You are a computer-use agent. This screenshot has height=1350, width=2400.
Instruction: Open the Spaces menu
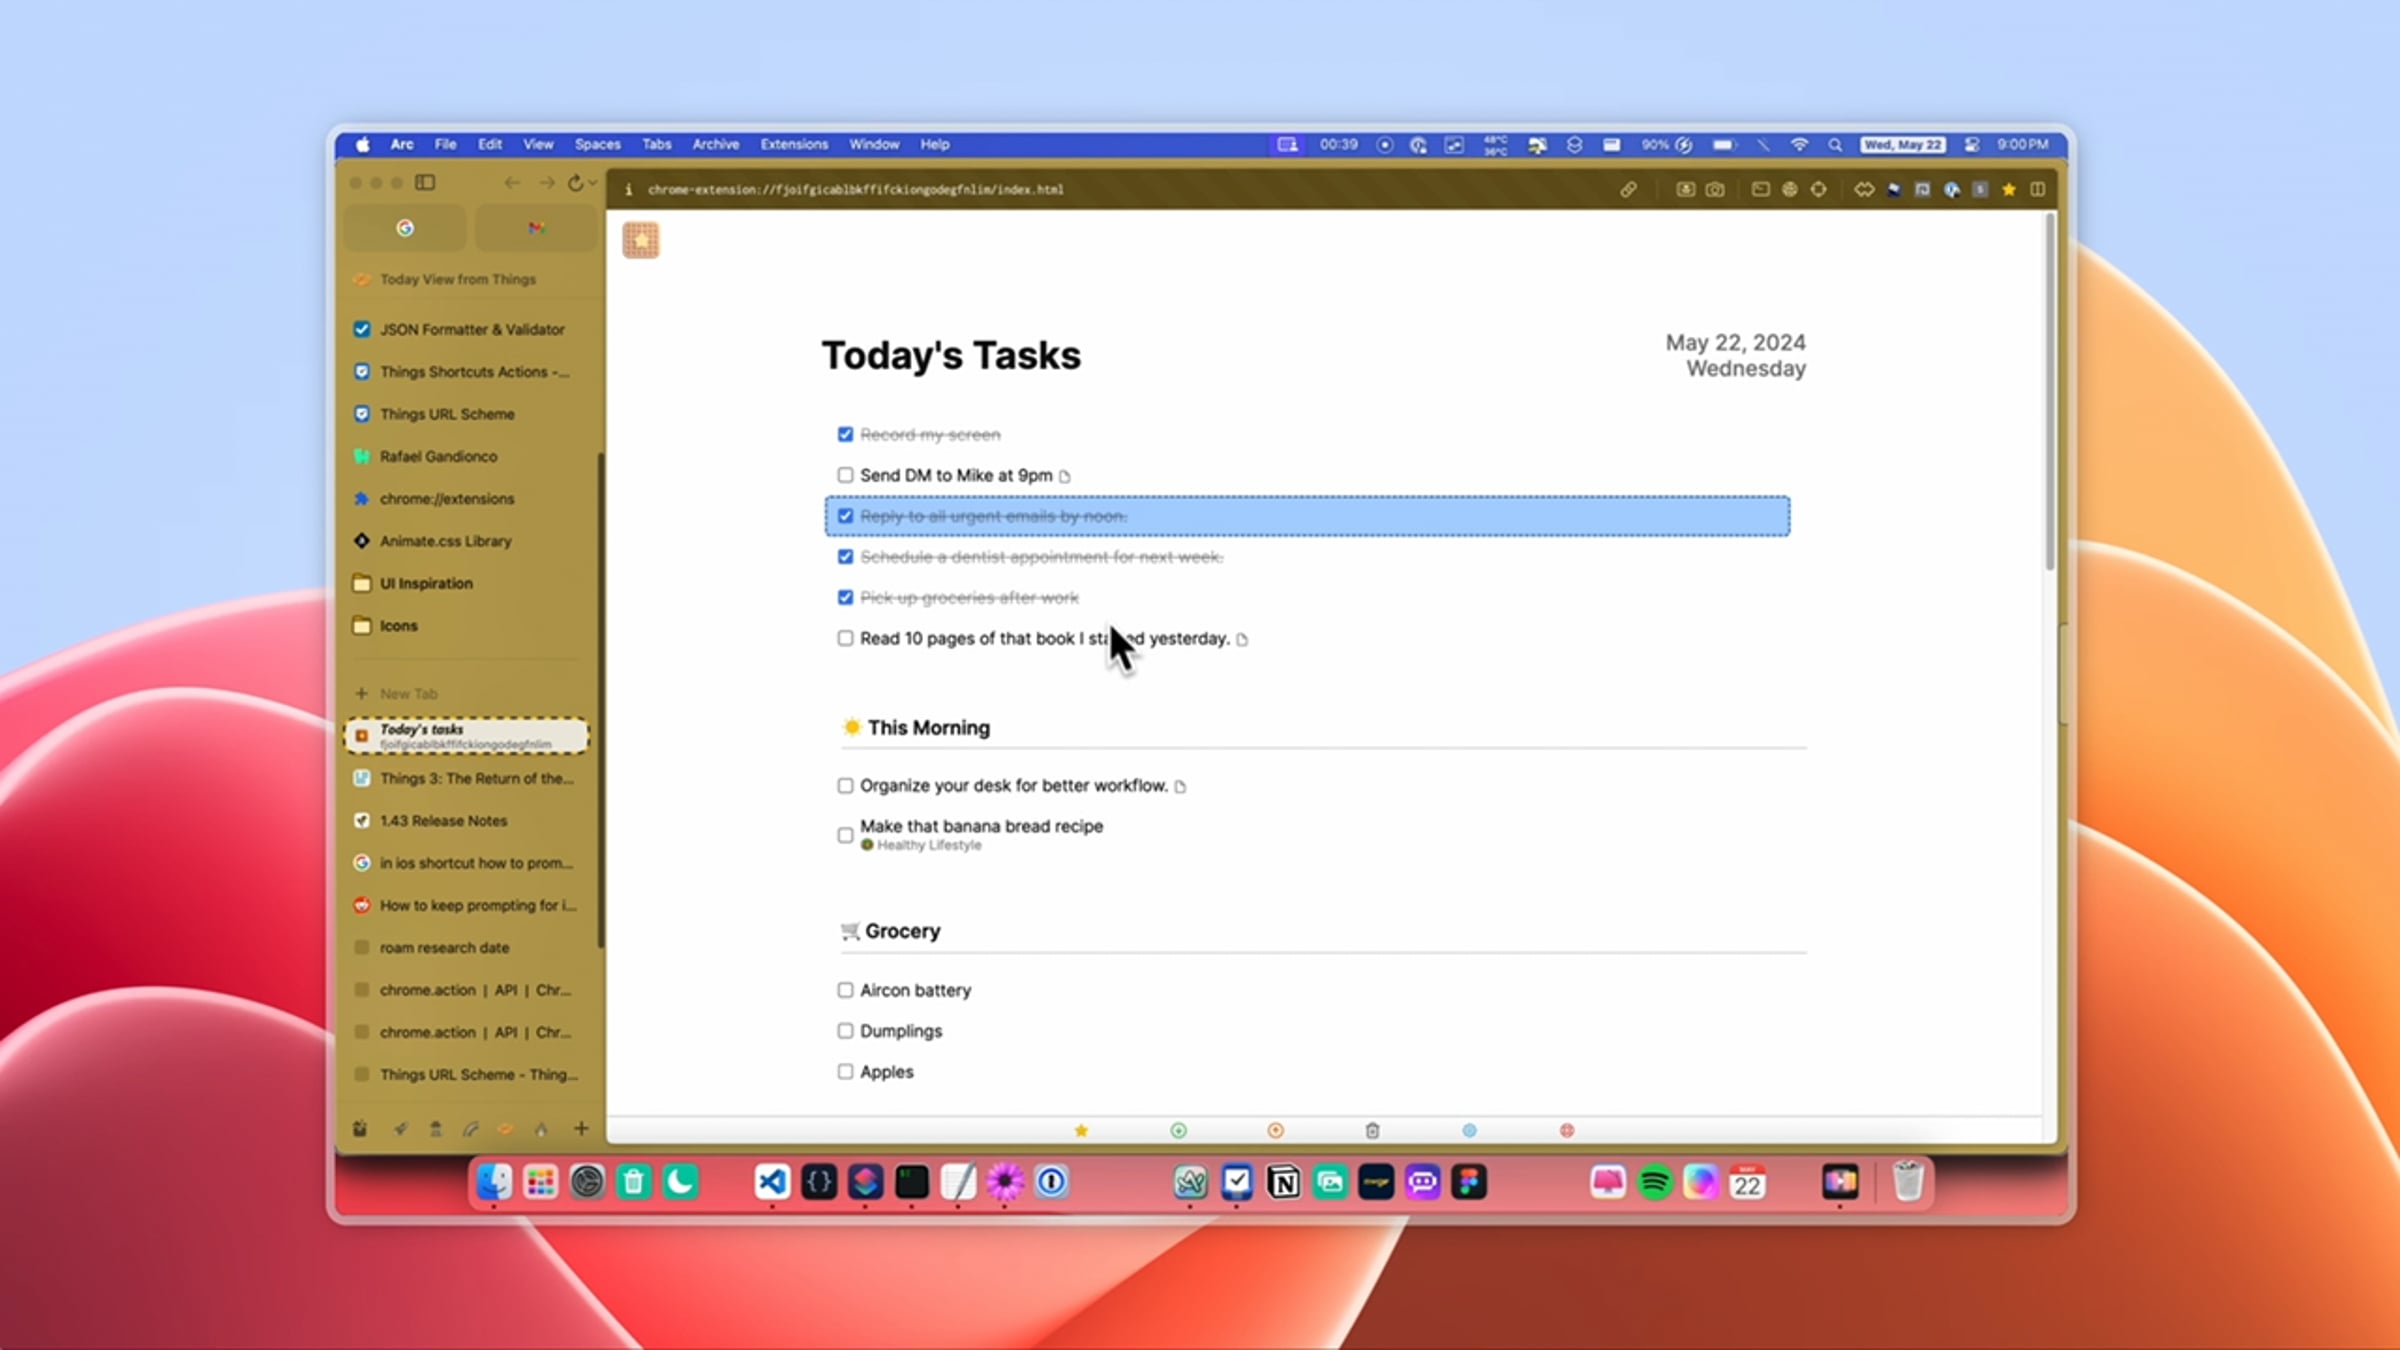597,144
